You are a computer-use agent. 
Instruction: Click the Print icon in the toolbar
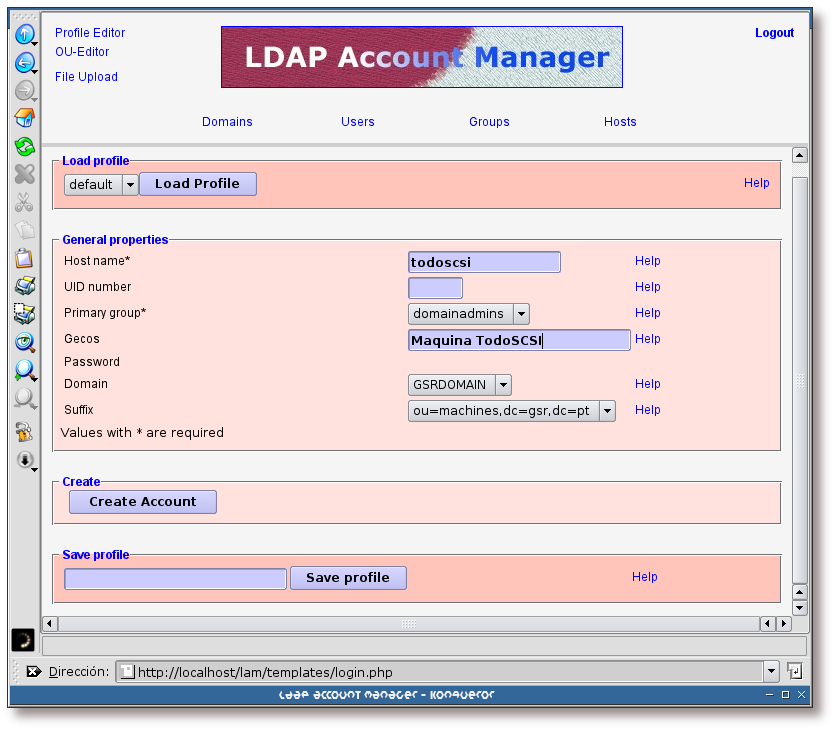click(24, 286)
